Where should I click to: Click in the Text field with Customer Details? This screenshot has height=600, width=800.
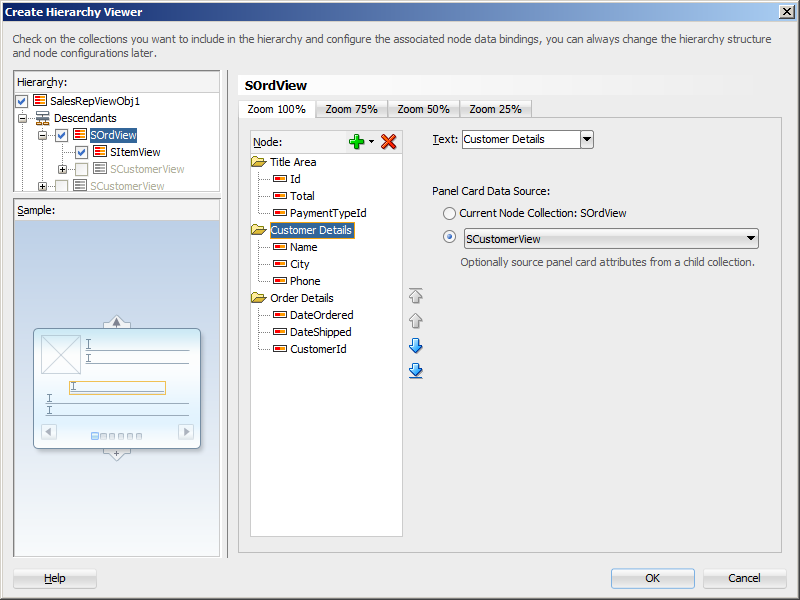click(x=521, y=139)
